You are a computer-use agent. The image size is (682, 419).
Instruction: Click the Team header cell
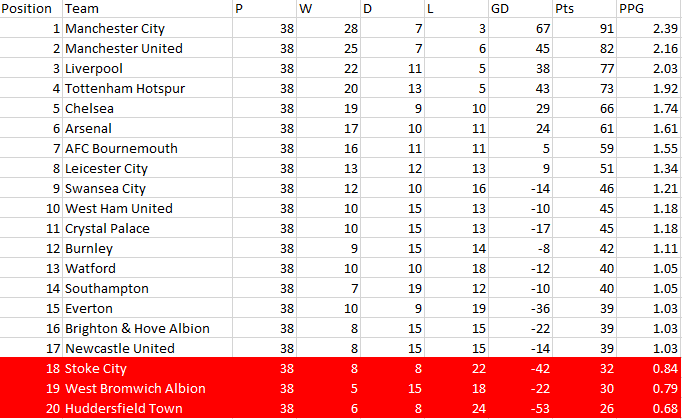click(147, 9)
